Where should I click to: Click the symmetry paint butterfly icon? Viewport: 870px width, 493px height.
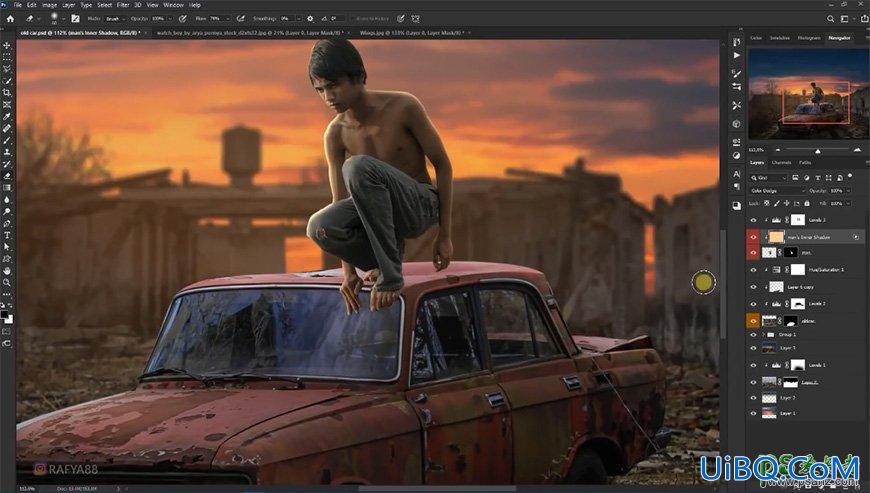click(x=416, y=19)
